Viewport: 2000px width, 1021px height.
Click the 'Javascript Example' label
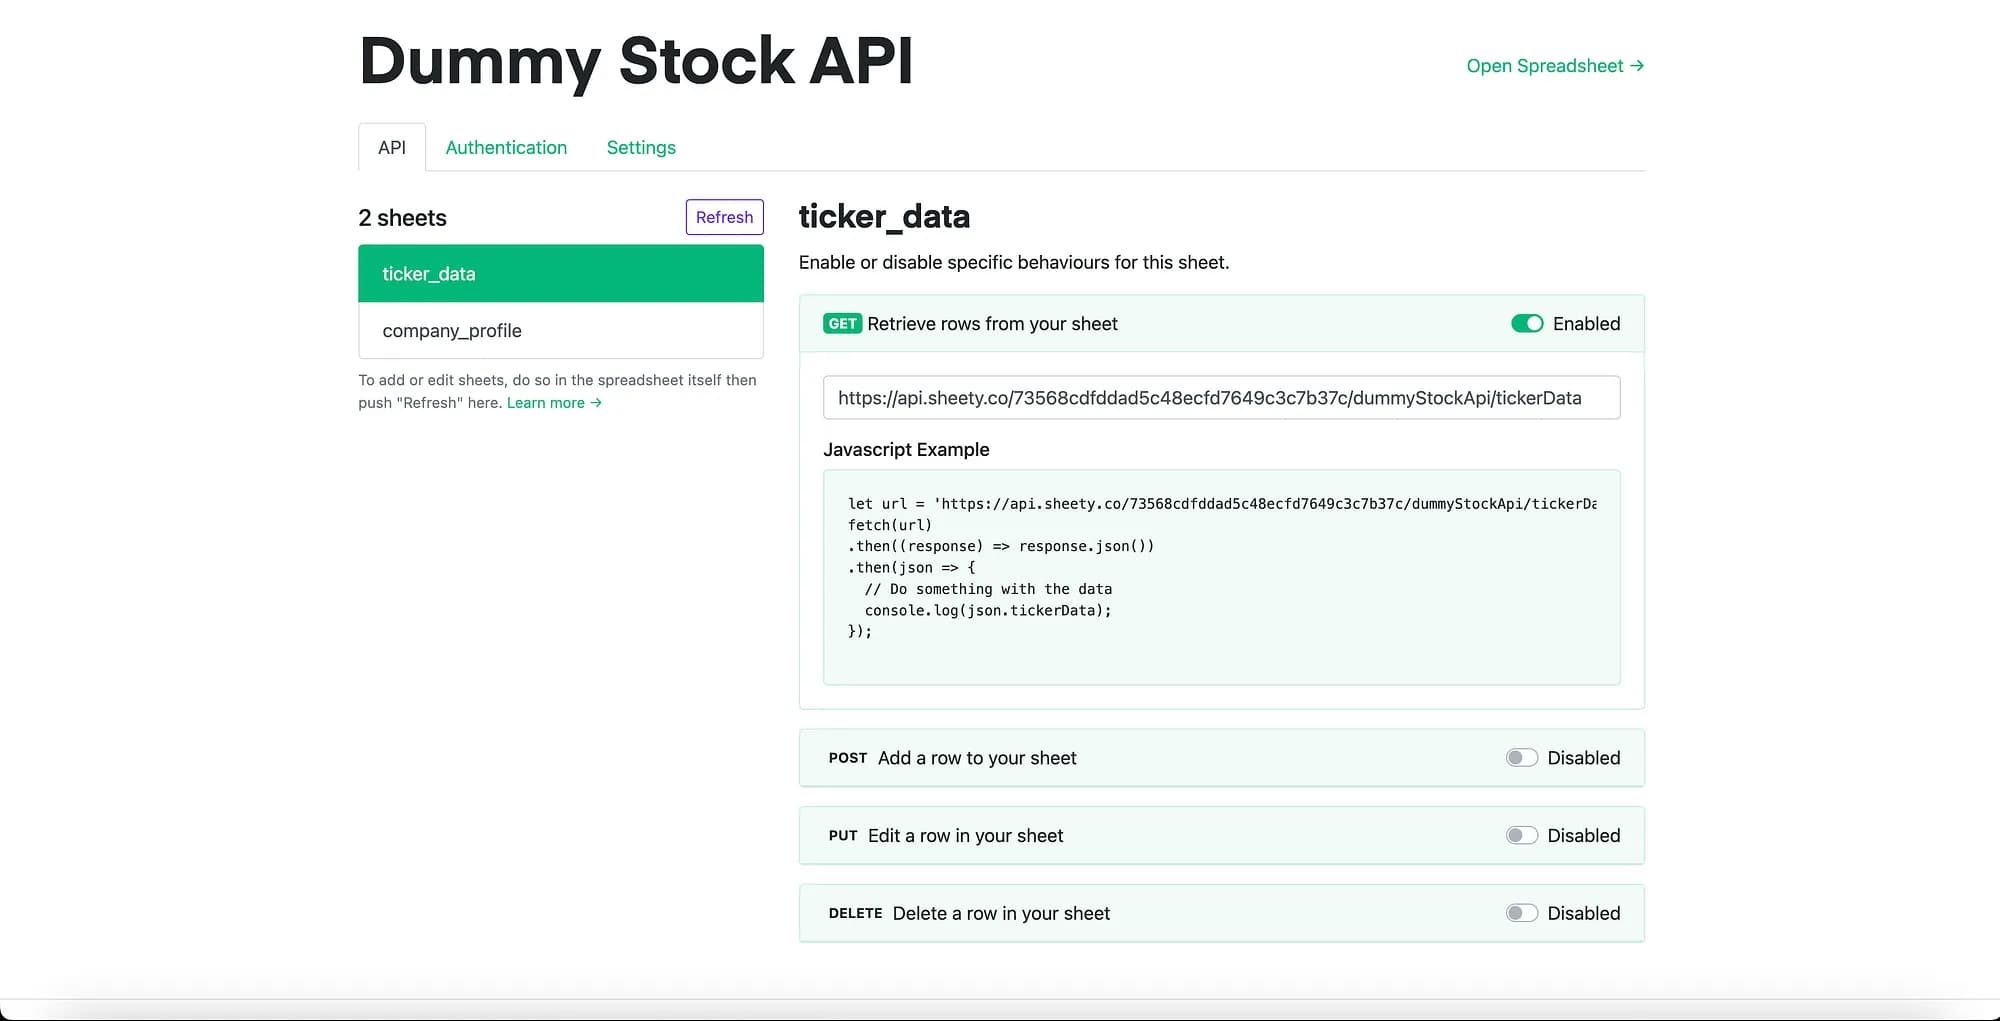point(906,449)
